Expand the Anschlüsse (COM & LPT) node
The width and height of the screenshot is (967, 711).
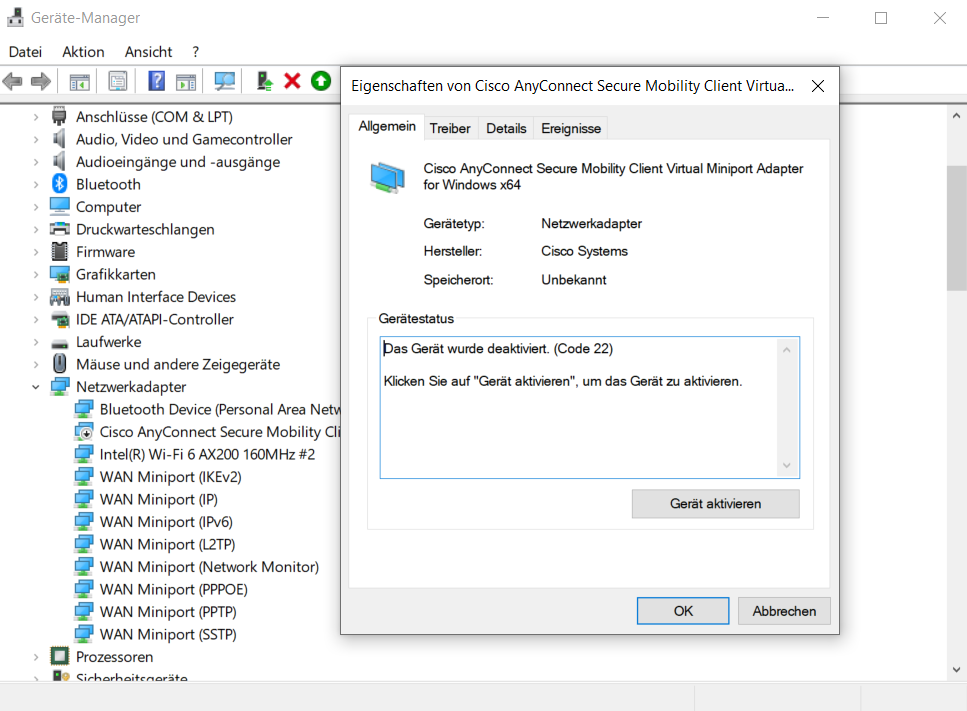coord(36,117)
